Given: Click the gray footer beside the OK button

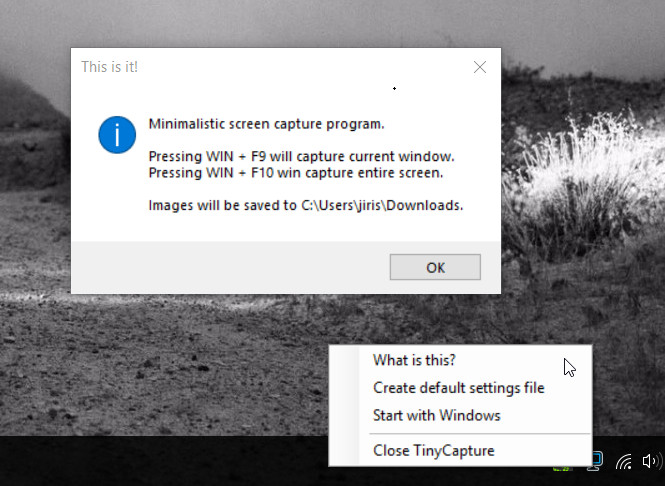Looking at the screenshot, I should click(x=230, y=267).
